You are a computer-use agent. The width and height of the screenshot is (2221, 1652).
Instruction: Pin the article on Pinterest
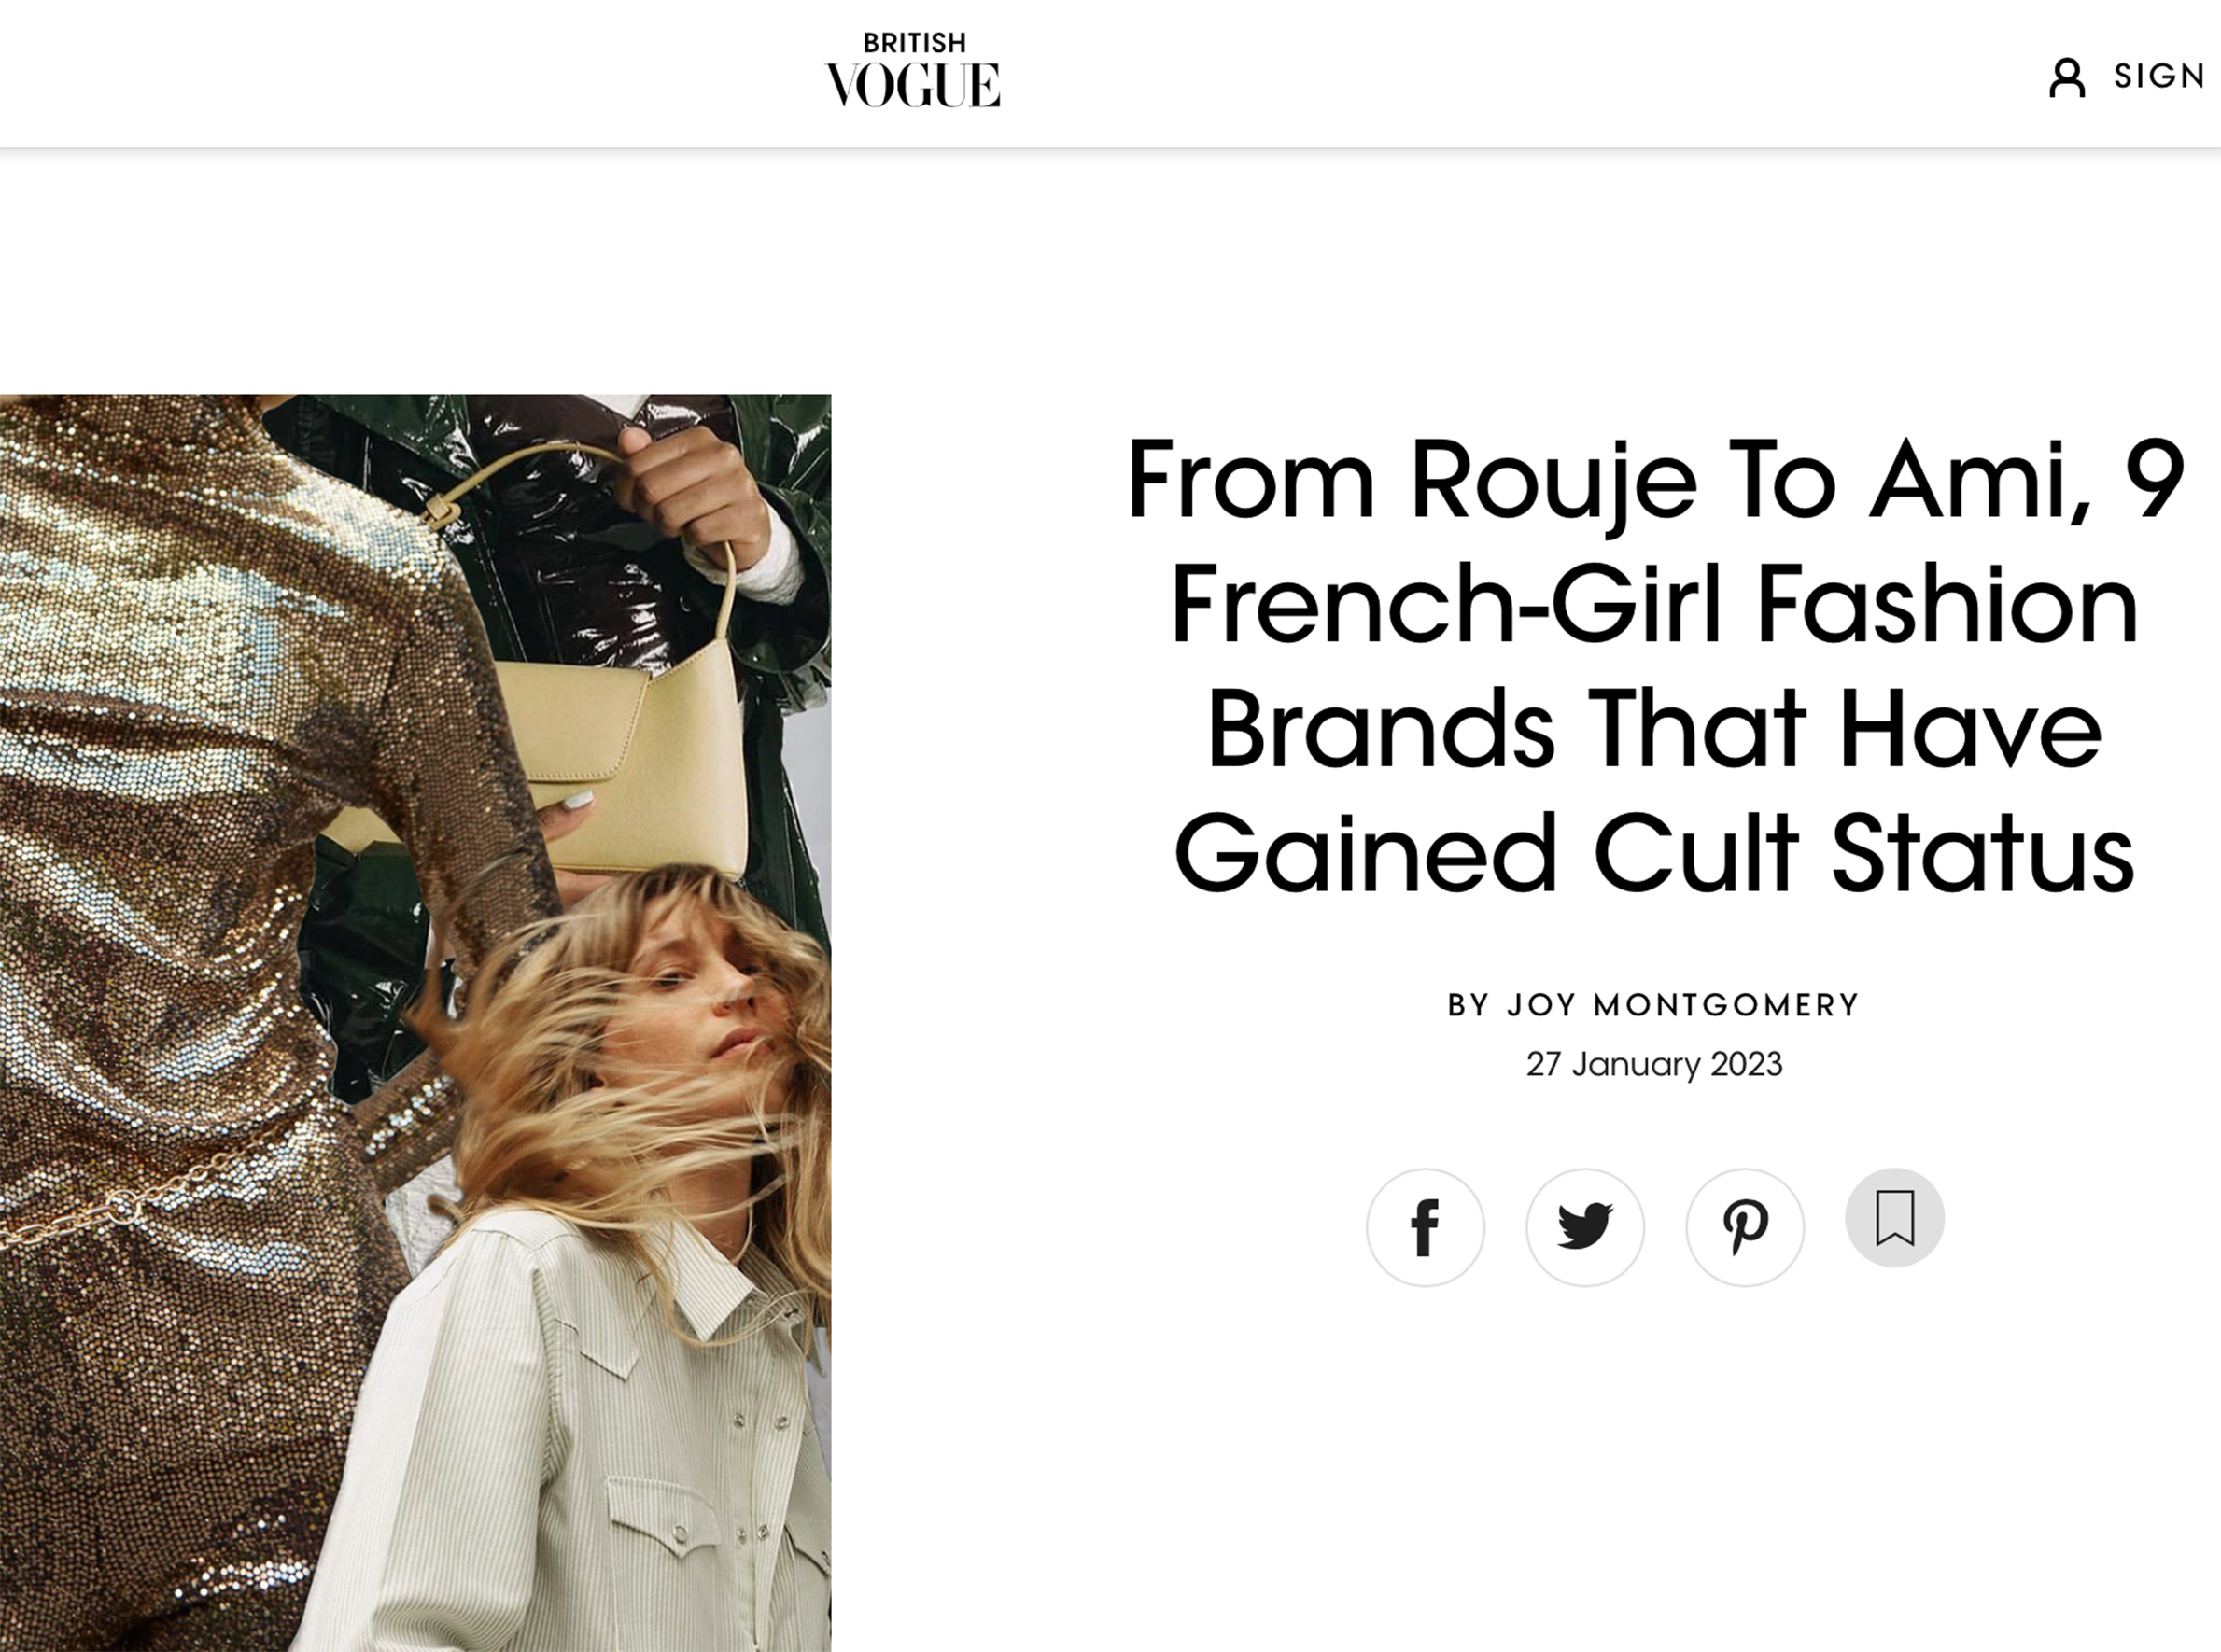point(1745,1227)
